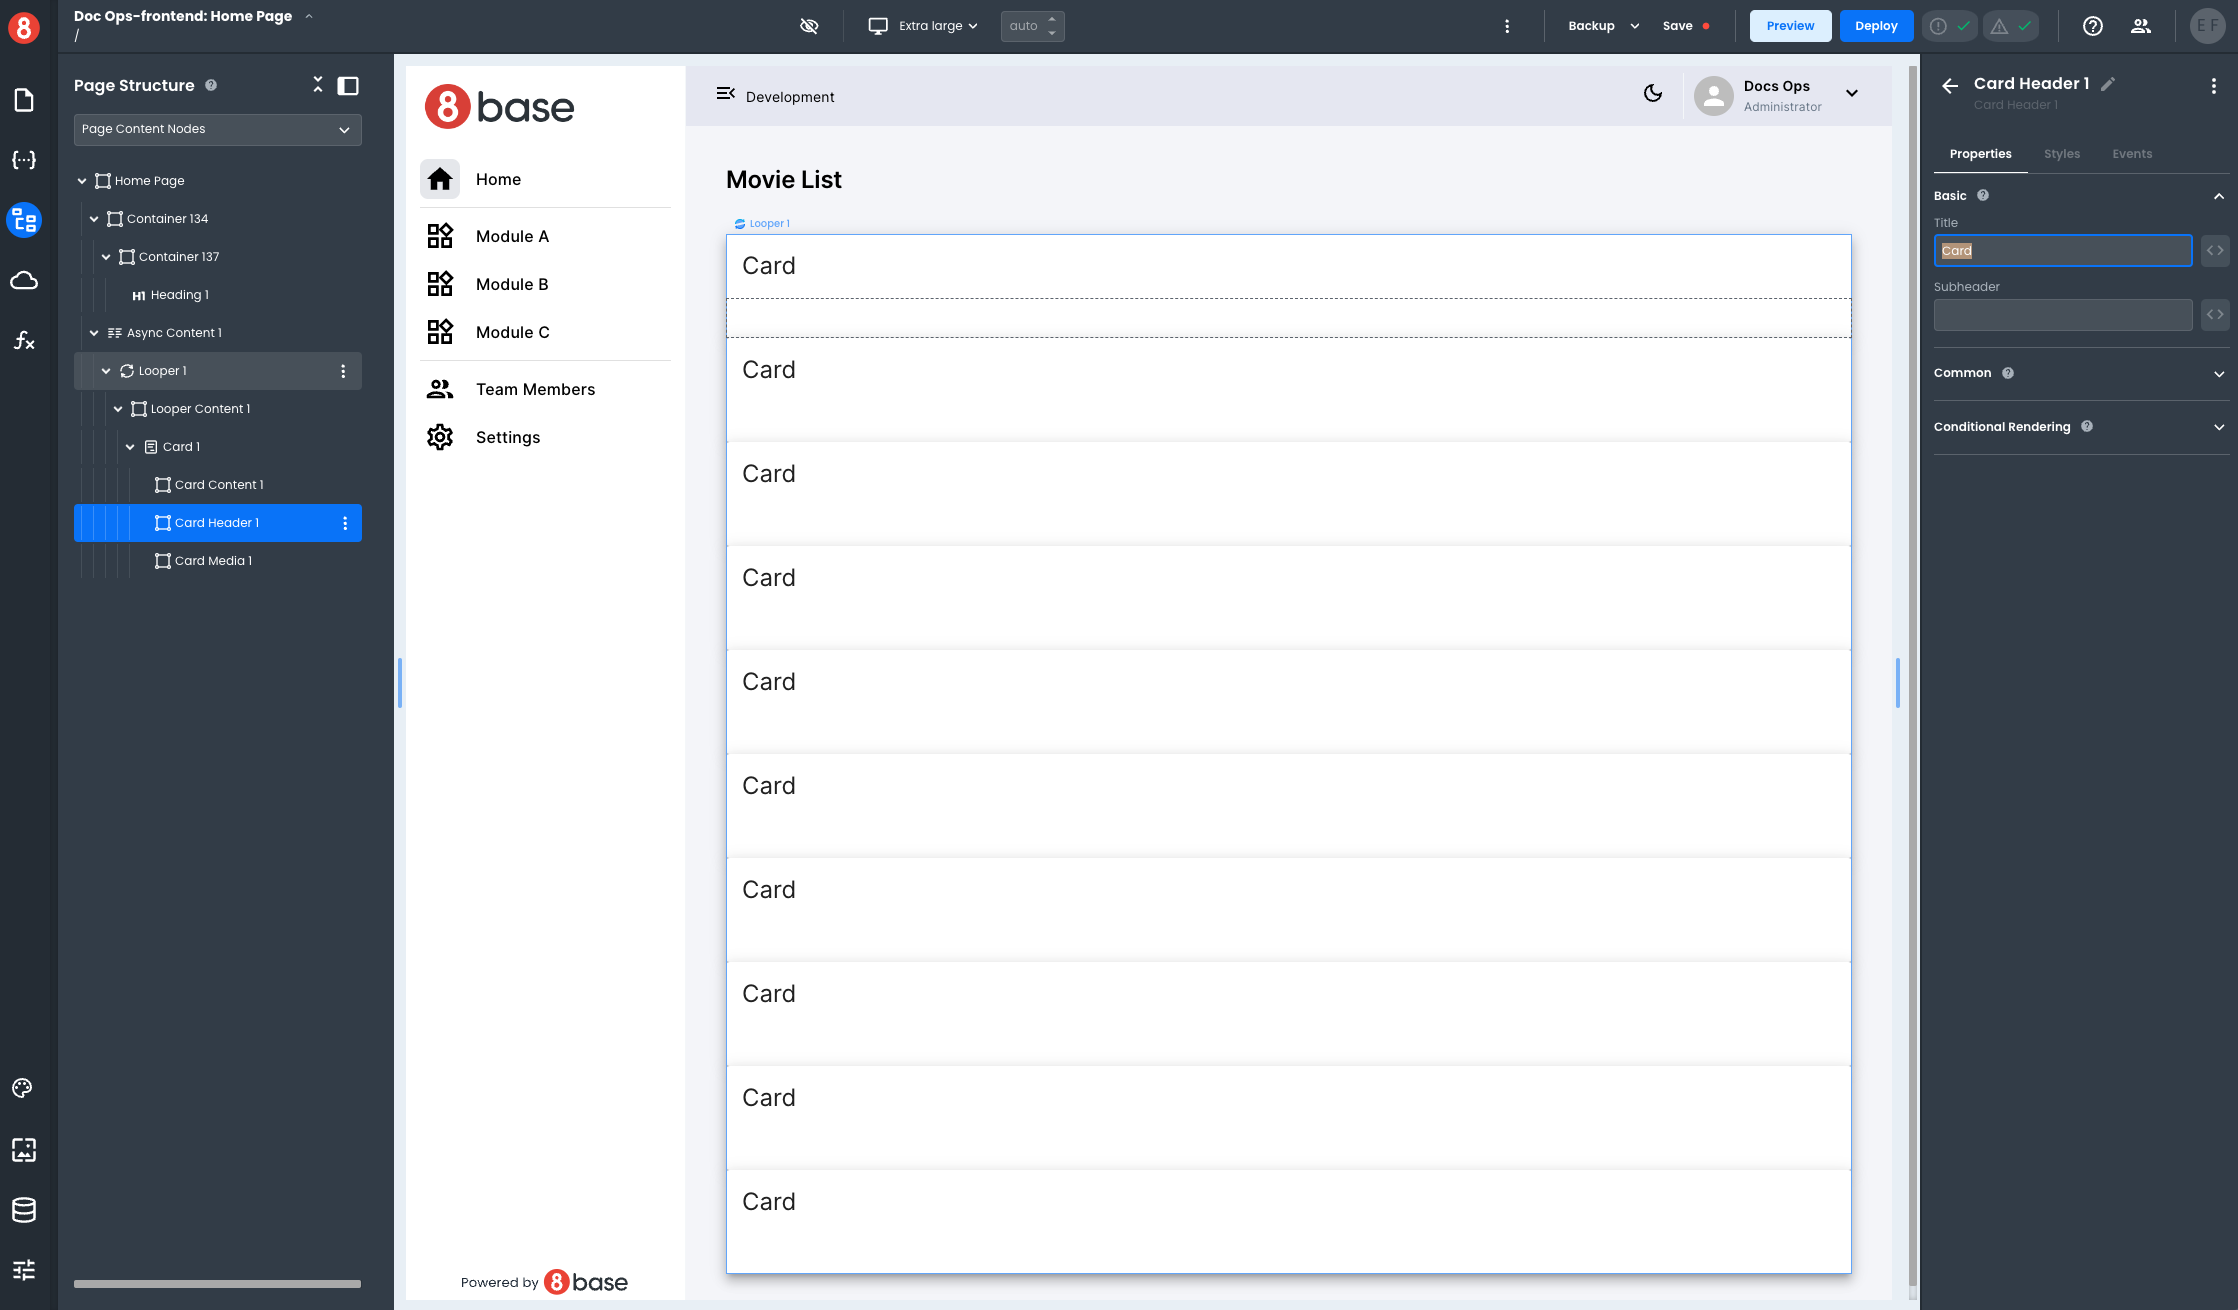This screenshot has width=2238, height=1310.
Task: Click the help question-mark icon in top bar
Action: click(x=2092, y=26)
